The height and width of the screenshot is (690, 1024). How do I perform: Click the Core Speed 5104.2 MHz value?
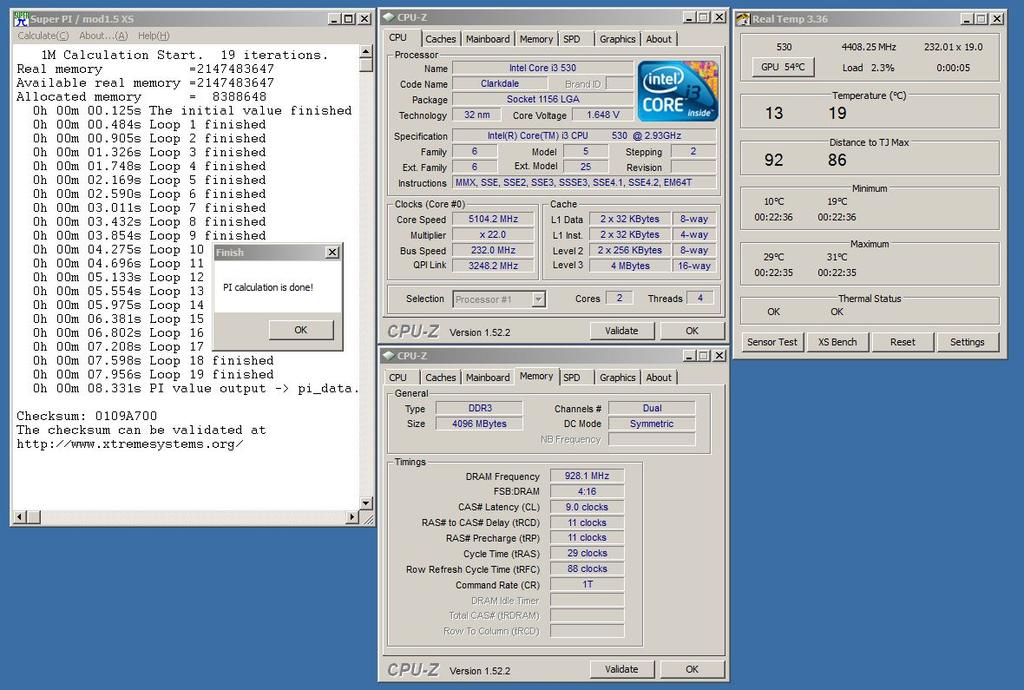[493, 219]
